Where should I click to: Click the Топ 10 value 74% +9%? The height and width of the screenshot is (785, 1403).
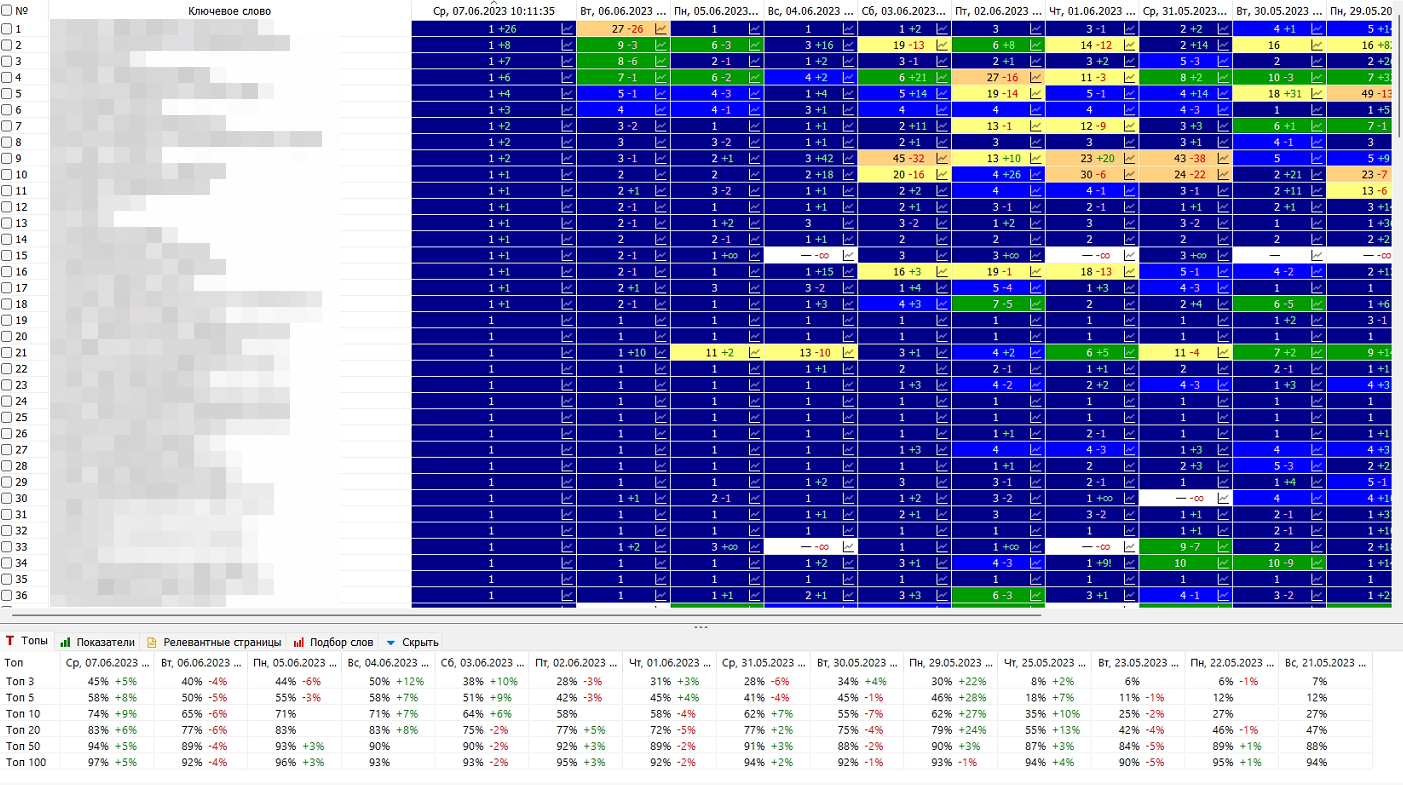[113, 714]
